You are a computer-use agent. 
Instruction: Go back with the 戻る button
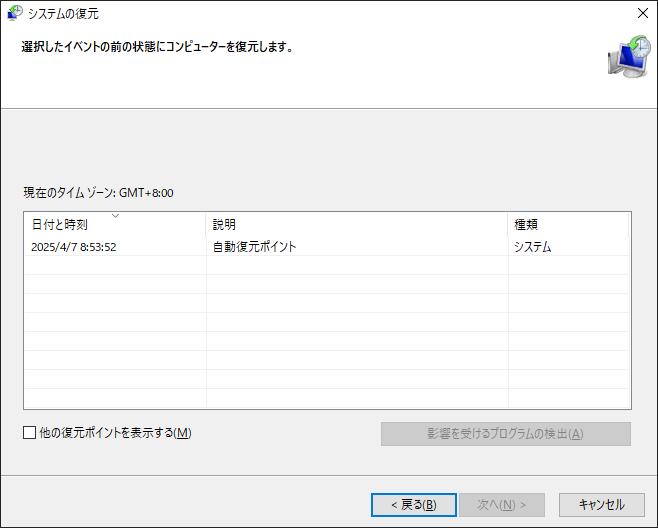(x=414, y=504)
